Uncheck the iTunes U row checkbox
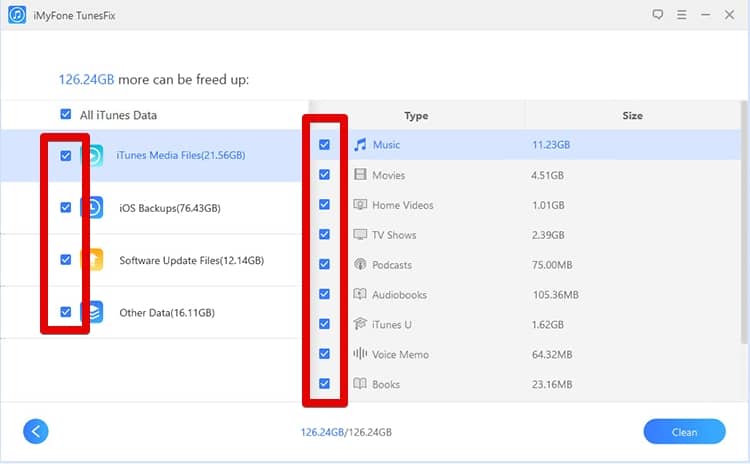This screenshot has height=464, width=750. 324,324
